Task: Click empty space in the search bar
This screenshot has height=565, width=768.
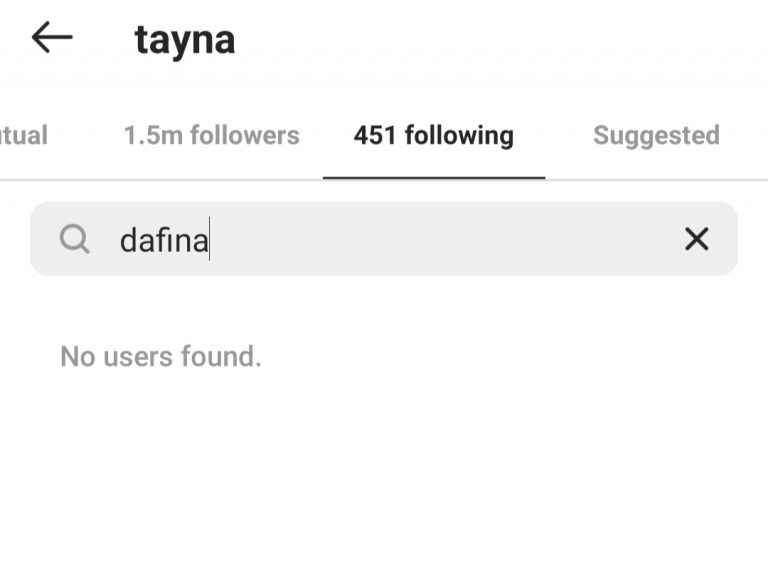Action: [441, 239]
